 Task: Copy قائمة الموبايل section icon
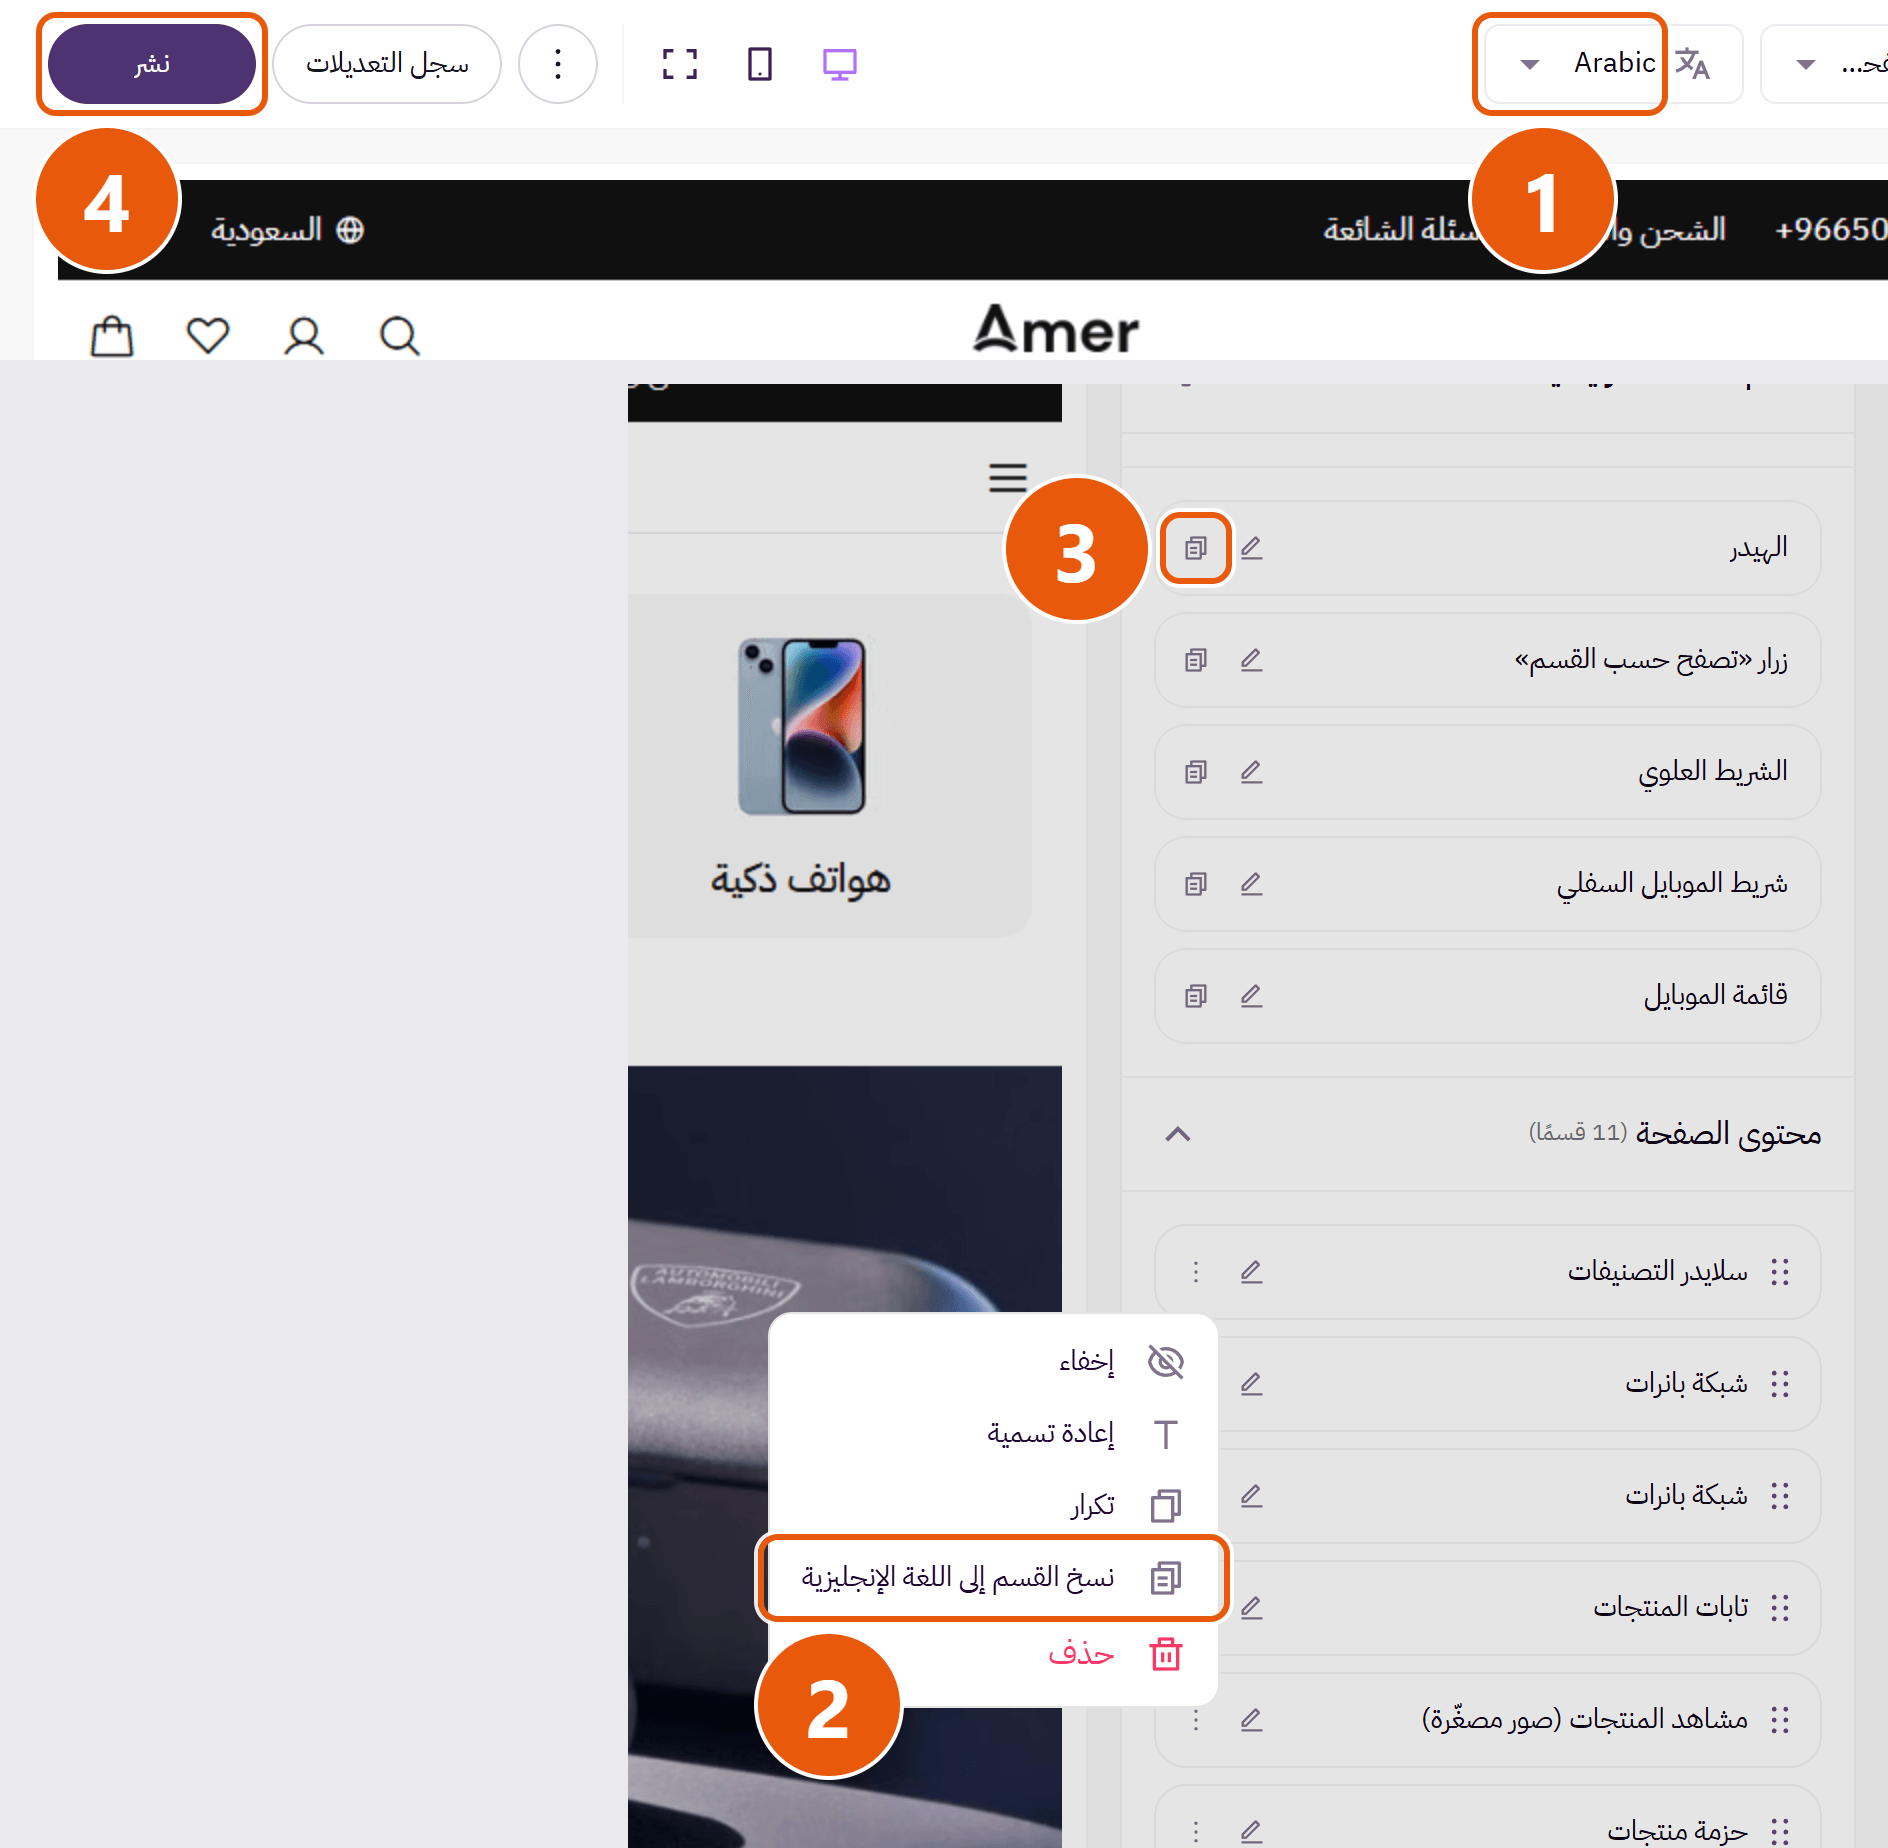click(x=1196, y=996)
